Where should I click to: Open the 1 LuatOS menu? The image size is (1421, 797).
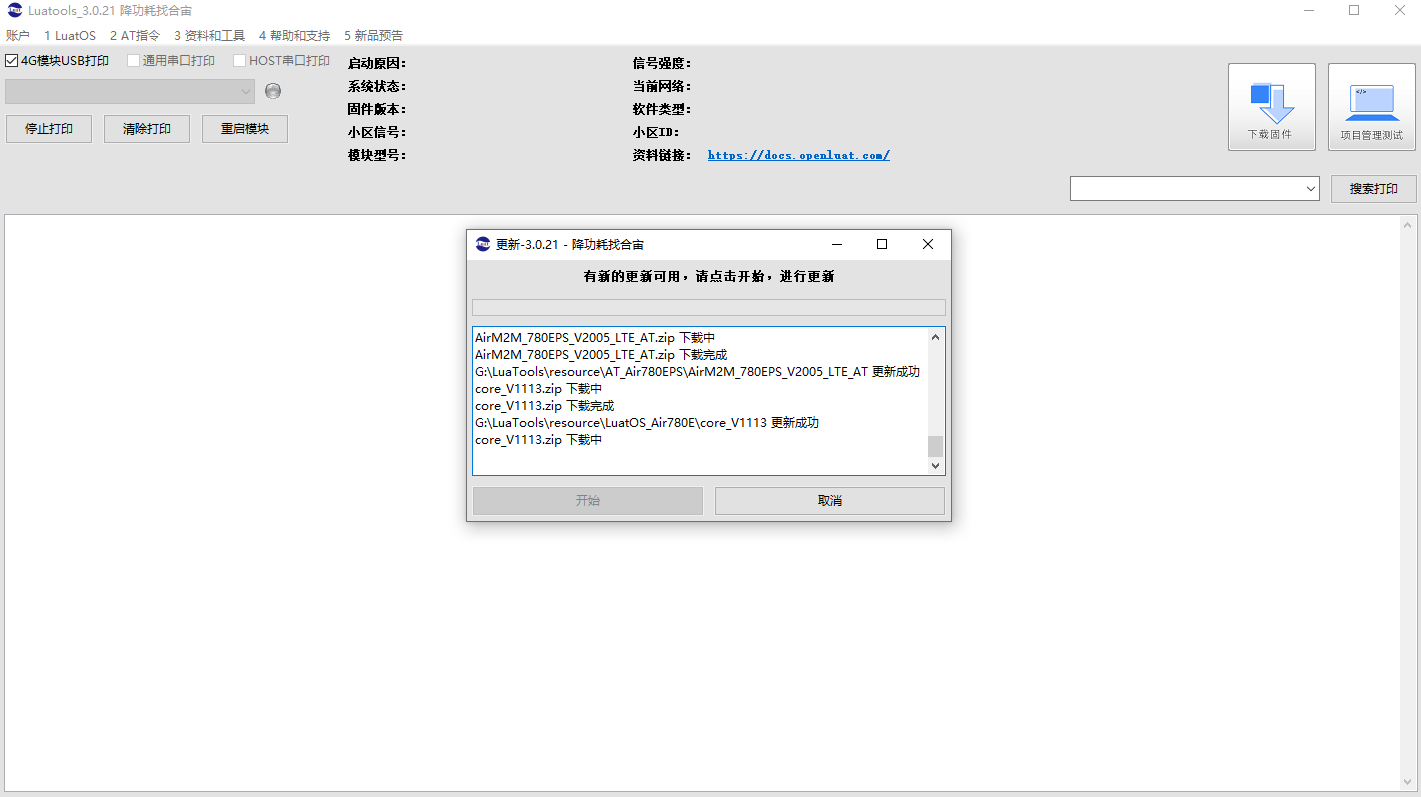click(70, 35)
